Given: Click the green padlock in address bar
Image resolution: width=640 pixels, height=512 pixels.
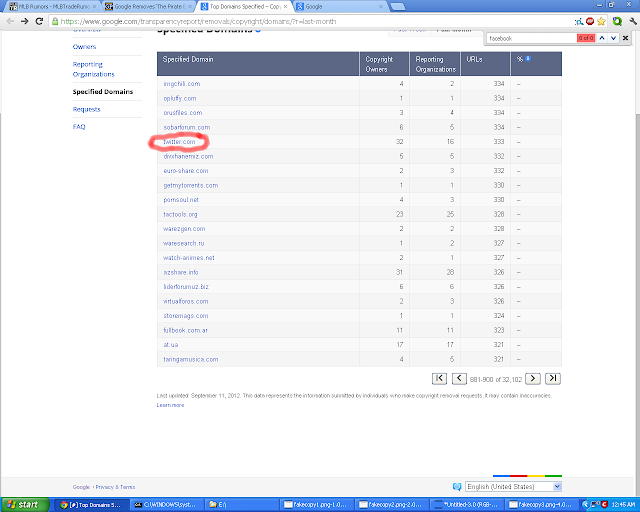Looking at the screenshot, I should click(55, 21).
